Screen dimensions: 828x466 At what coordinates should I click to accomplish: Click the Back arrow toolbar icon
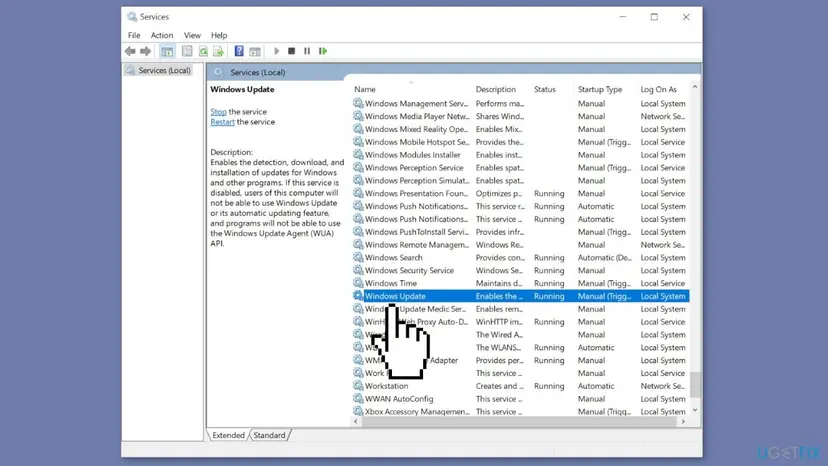click(x=130, y=51)
